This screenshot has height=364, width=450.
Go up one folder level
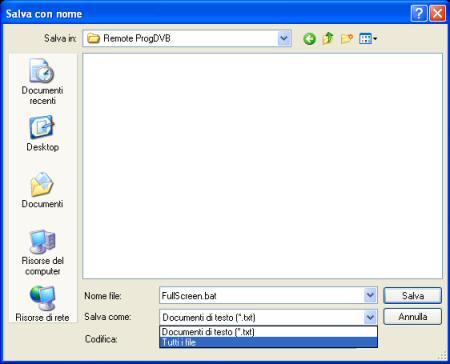[328, 39]
